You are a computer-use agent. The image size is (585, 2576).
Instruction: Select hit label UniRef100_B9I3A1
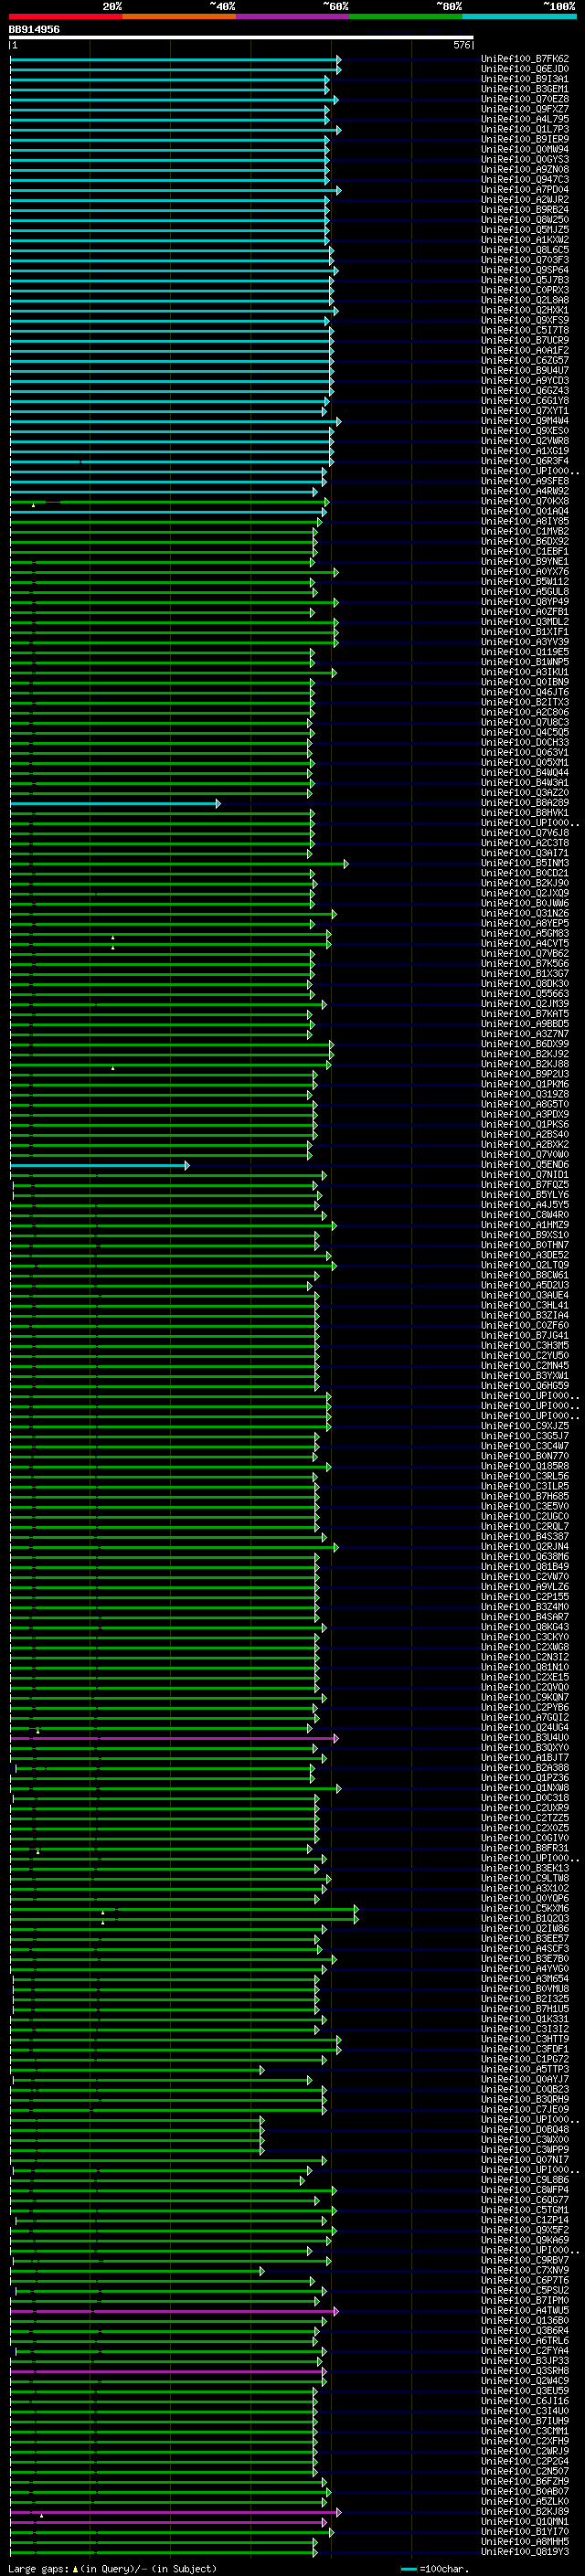(x=525, y=79)
